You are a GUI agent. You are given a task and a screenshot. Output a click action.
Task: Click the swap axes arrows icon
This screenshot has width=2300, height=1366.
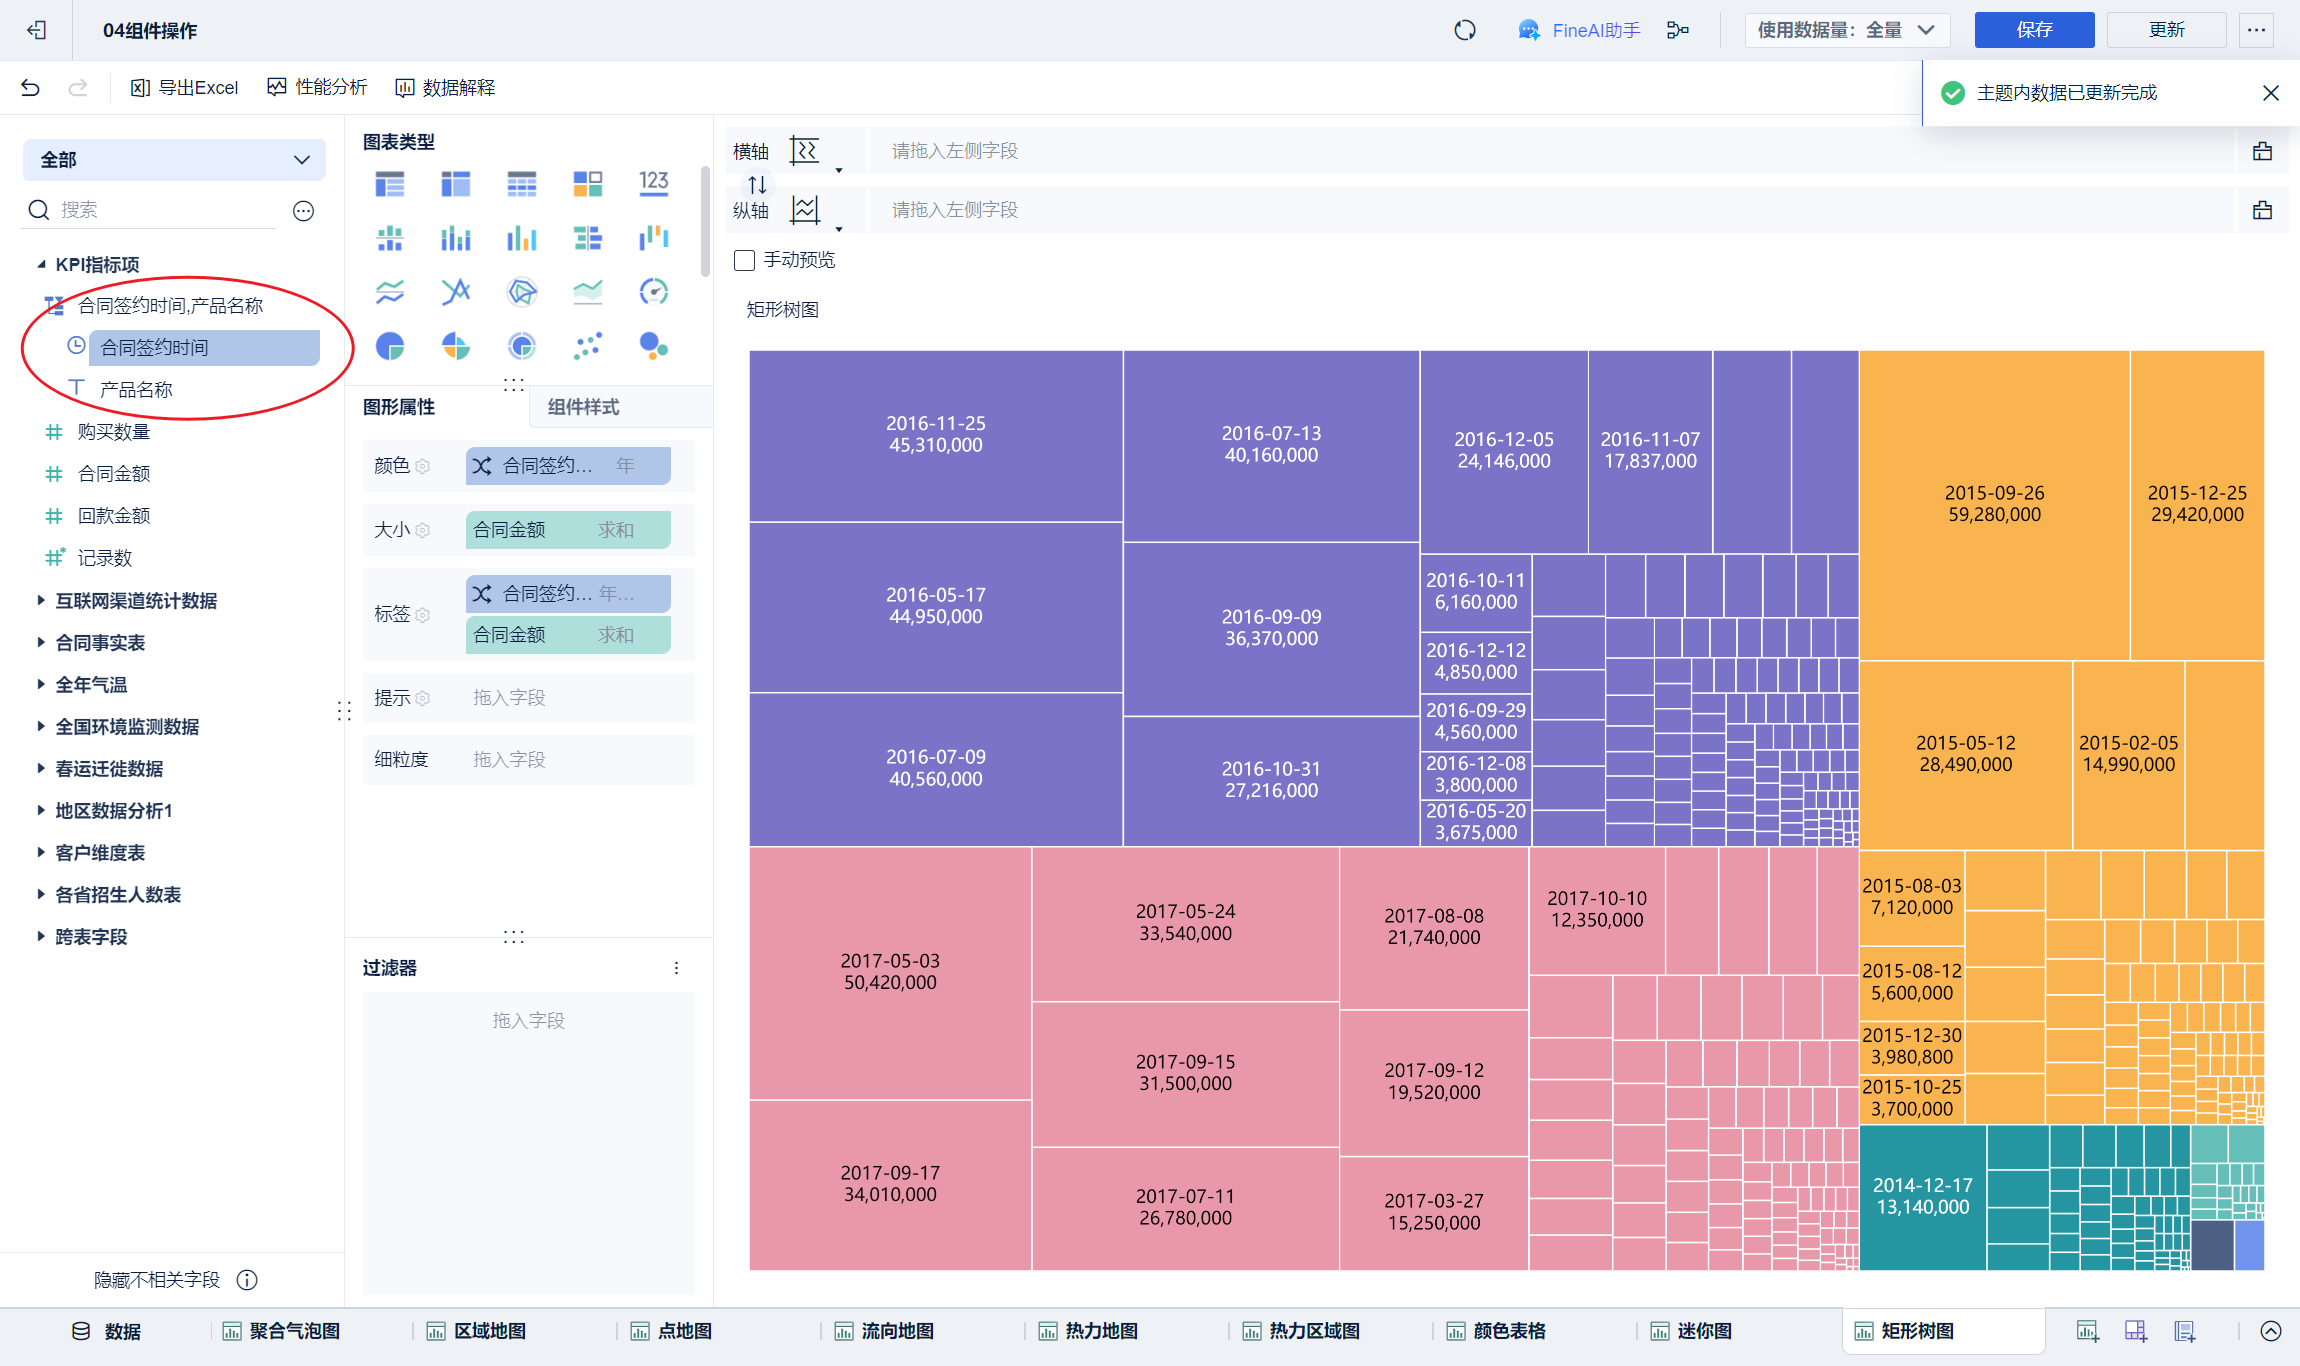(757, 184)
